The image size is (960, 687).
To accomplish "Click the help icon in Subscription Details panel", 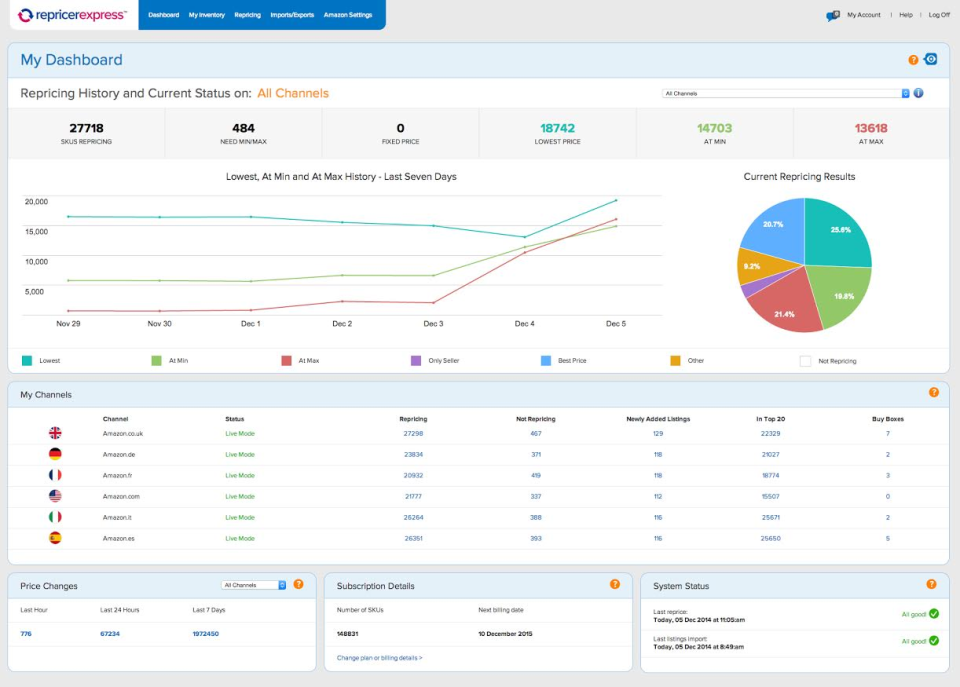I will click(x=615, y=584).
